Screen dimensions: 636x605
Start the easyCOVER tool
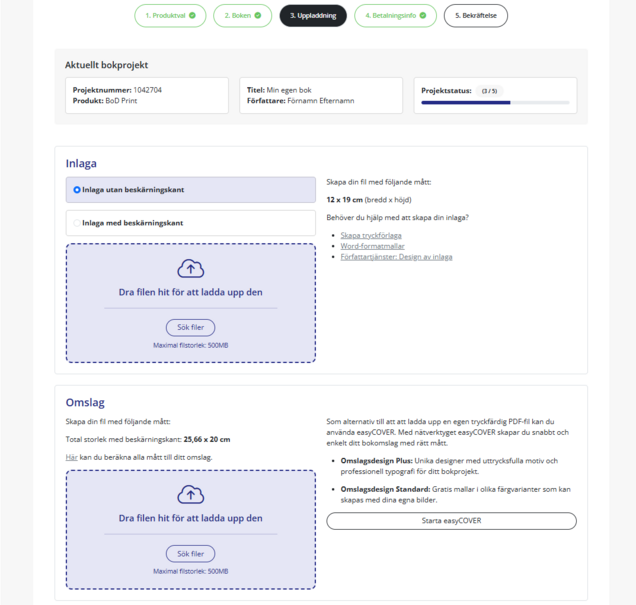(x=451, y=521)
